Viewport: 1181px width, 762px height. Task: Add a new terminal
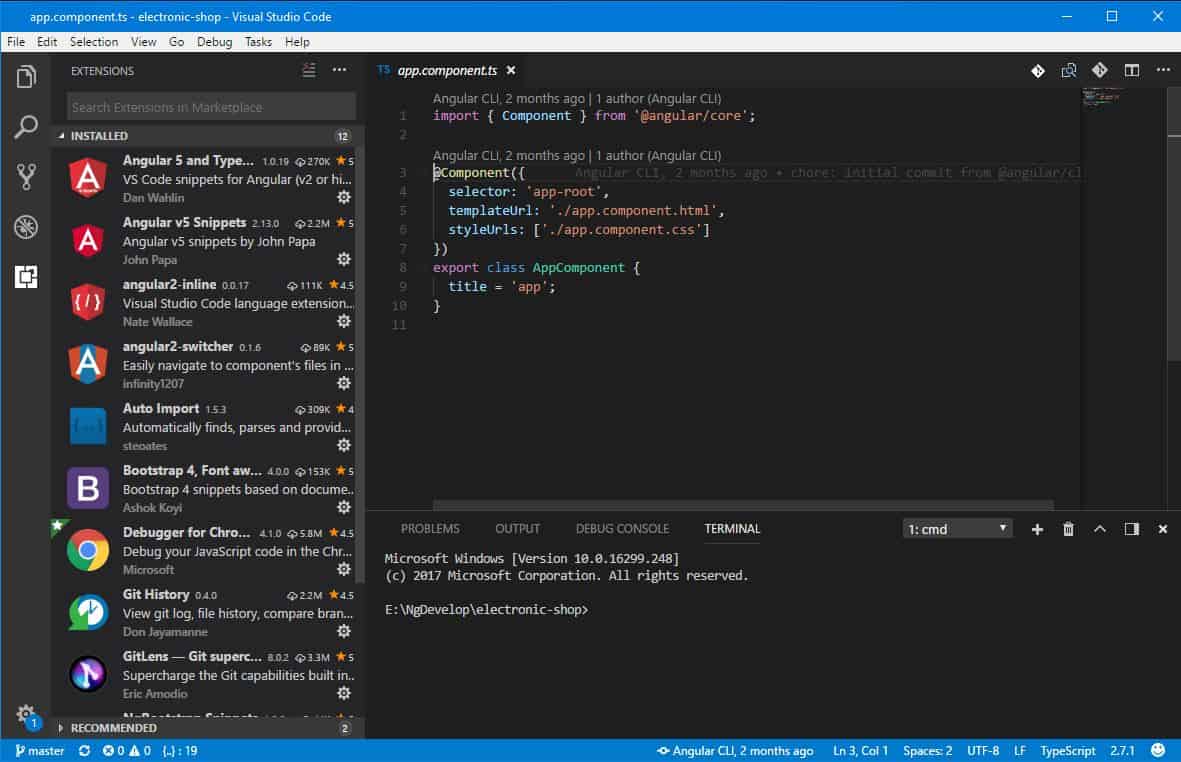click(1037, 529)
